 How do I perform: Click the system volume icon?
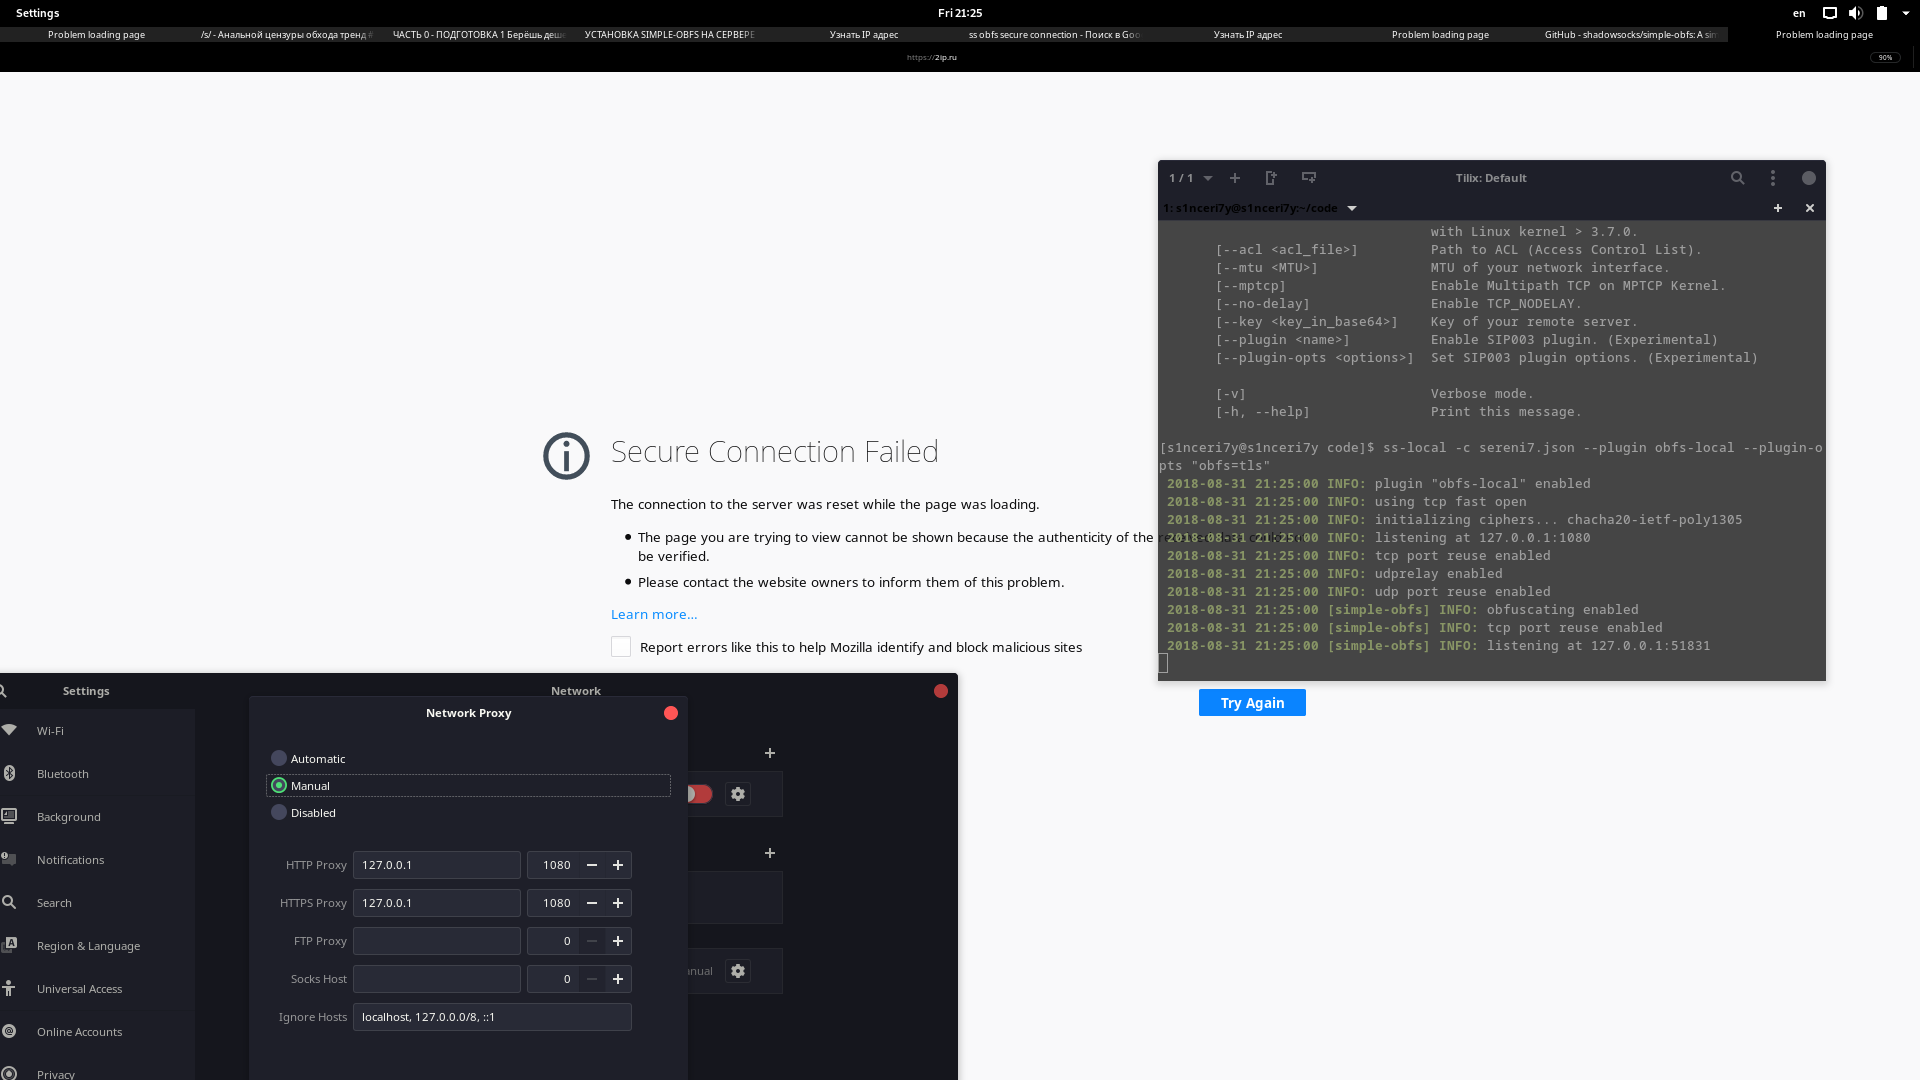[x=1855, y=13]
